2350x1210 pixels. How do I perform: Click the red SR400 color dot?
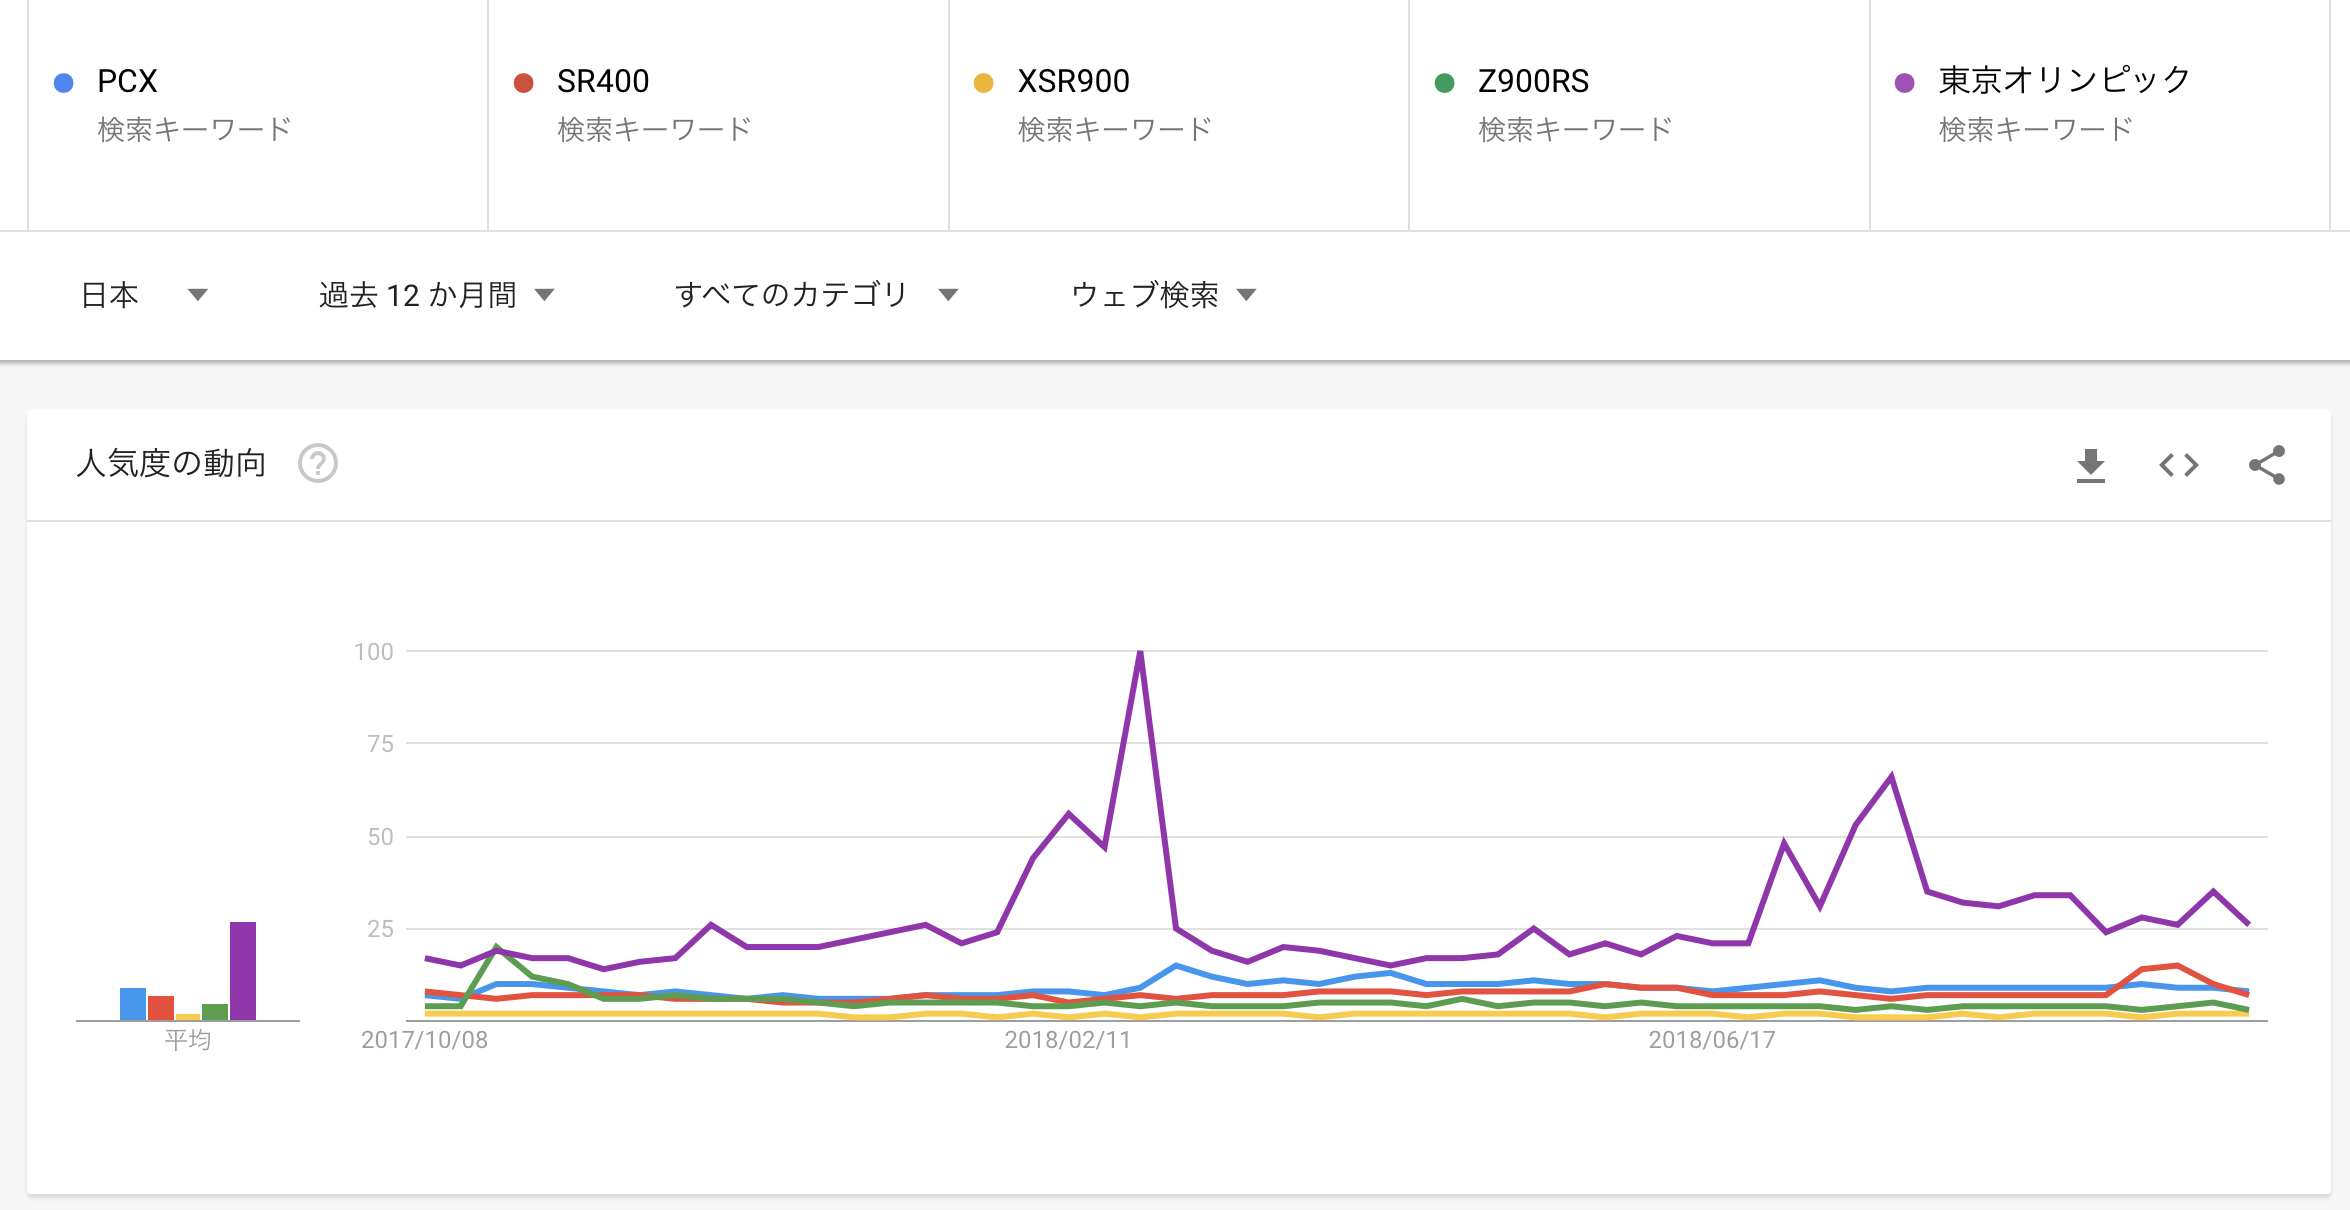point(523,83)
